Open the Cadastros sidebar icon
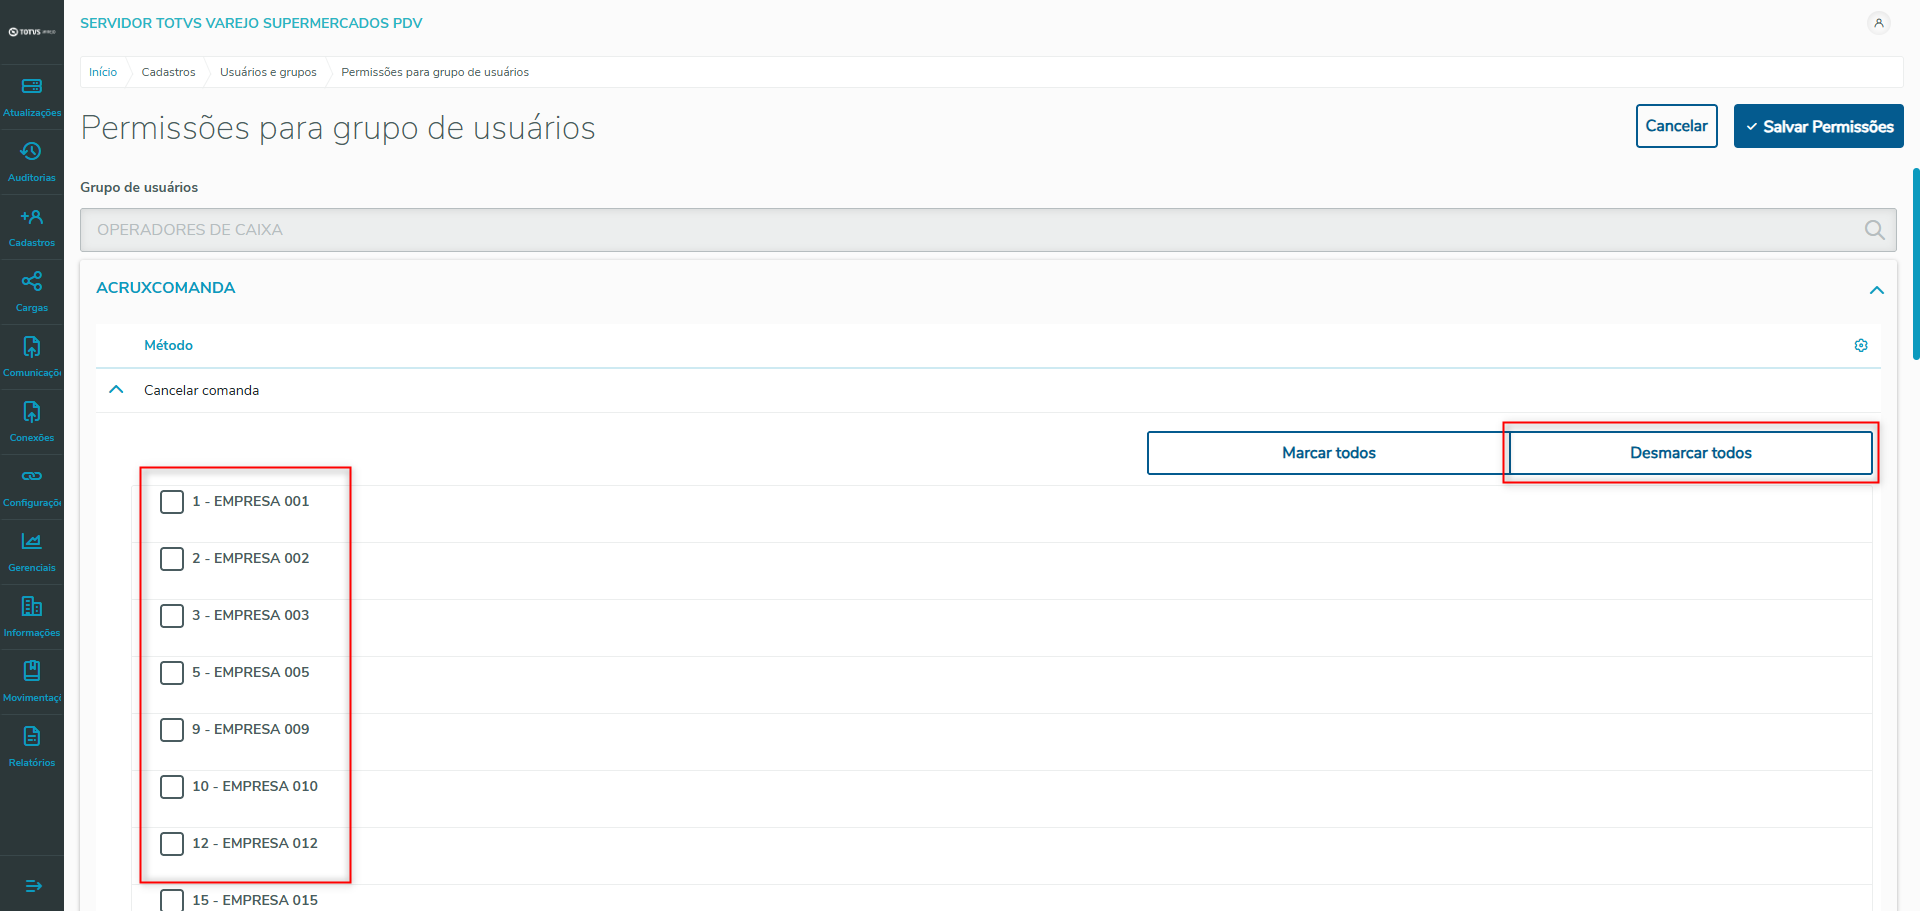 32,217
